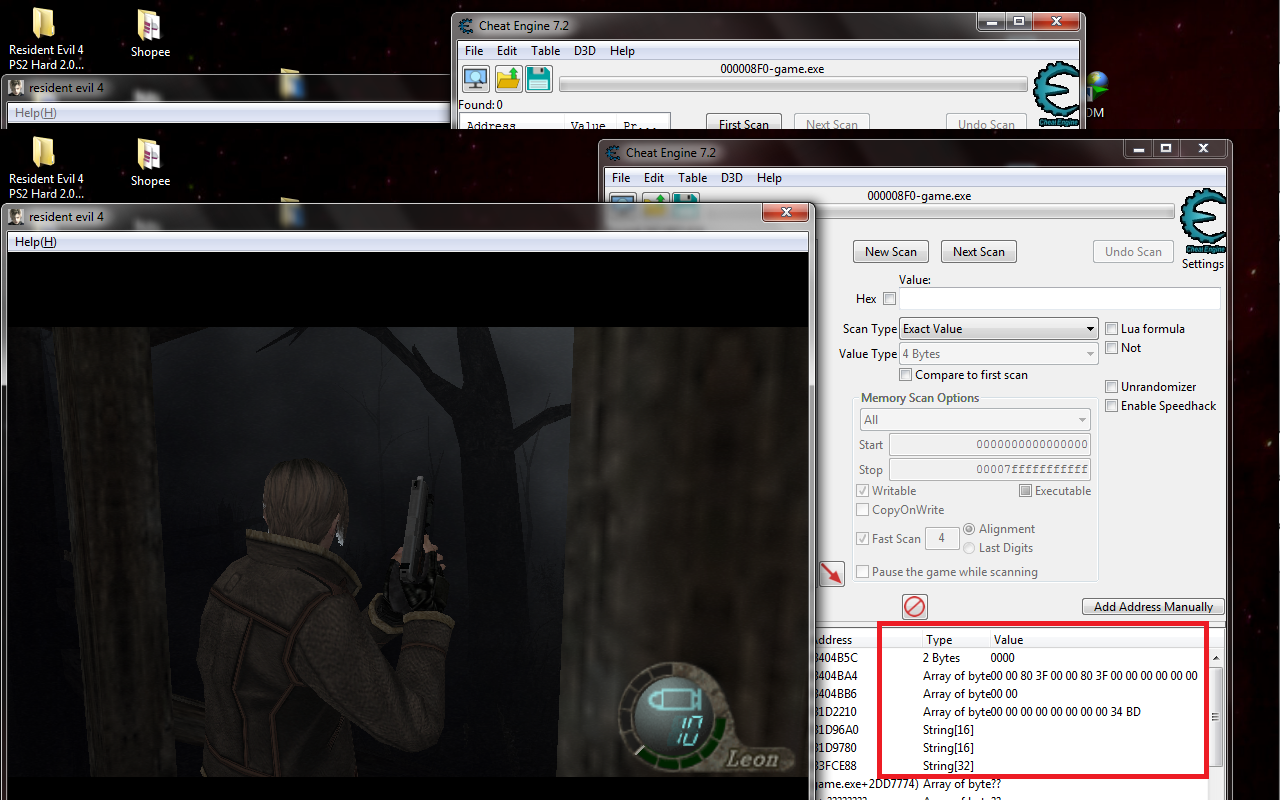Click the Found:0 label in back Cheat Engine window
Viewport: 1280px width, 800px height.
coord(480,105)
